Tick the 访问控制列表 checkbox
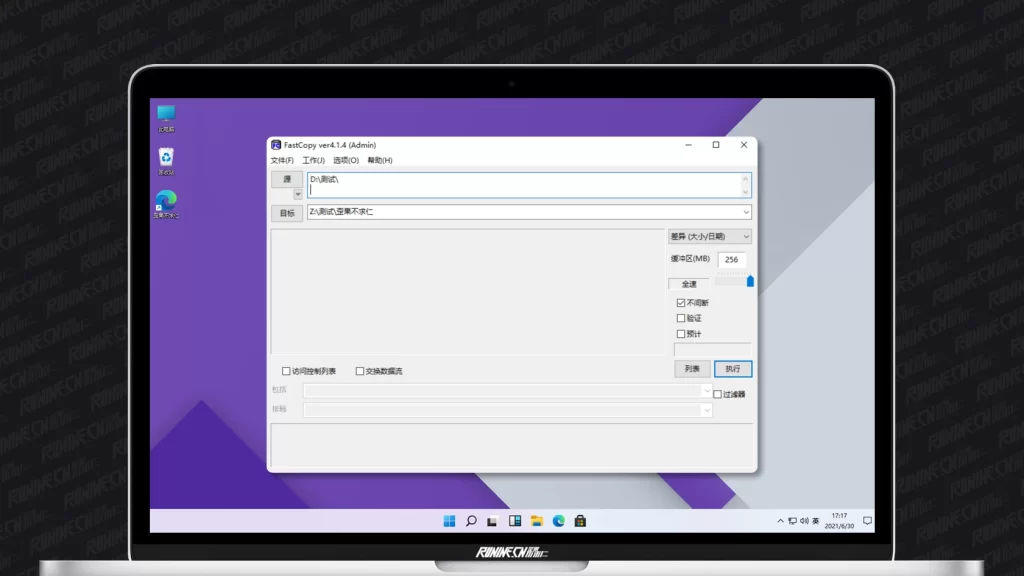Screen dimensions: 1024x576 point(286,371)
